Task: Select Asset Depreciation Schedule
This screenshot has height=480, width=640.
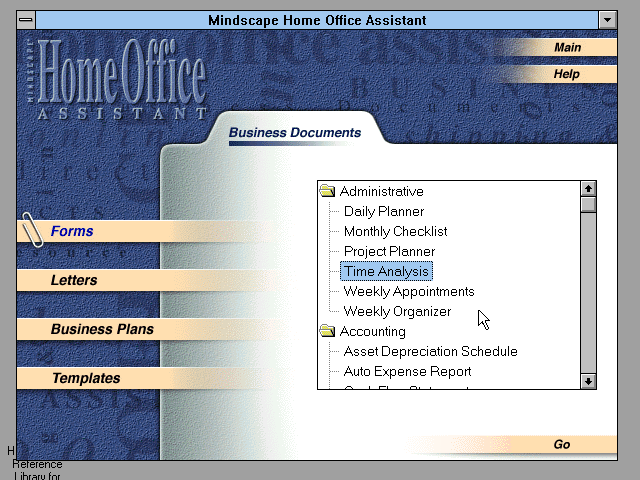Action: pyautogui.click(x=430, y=351)
